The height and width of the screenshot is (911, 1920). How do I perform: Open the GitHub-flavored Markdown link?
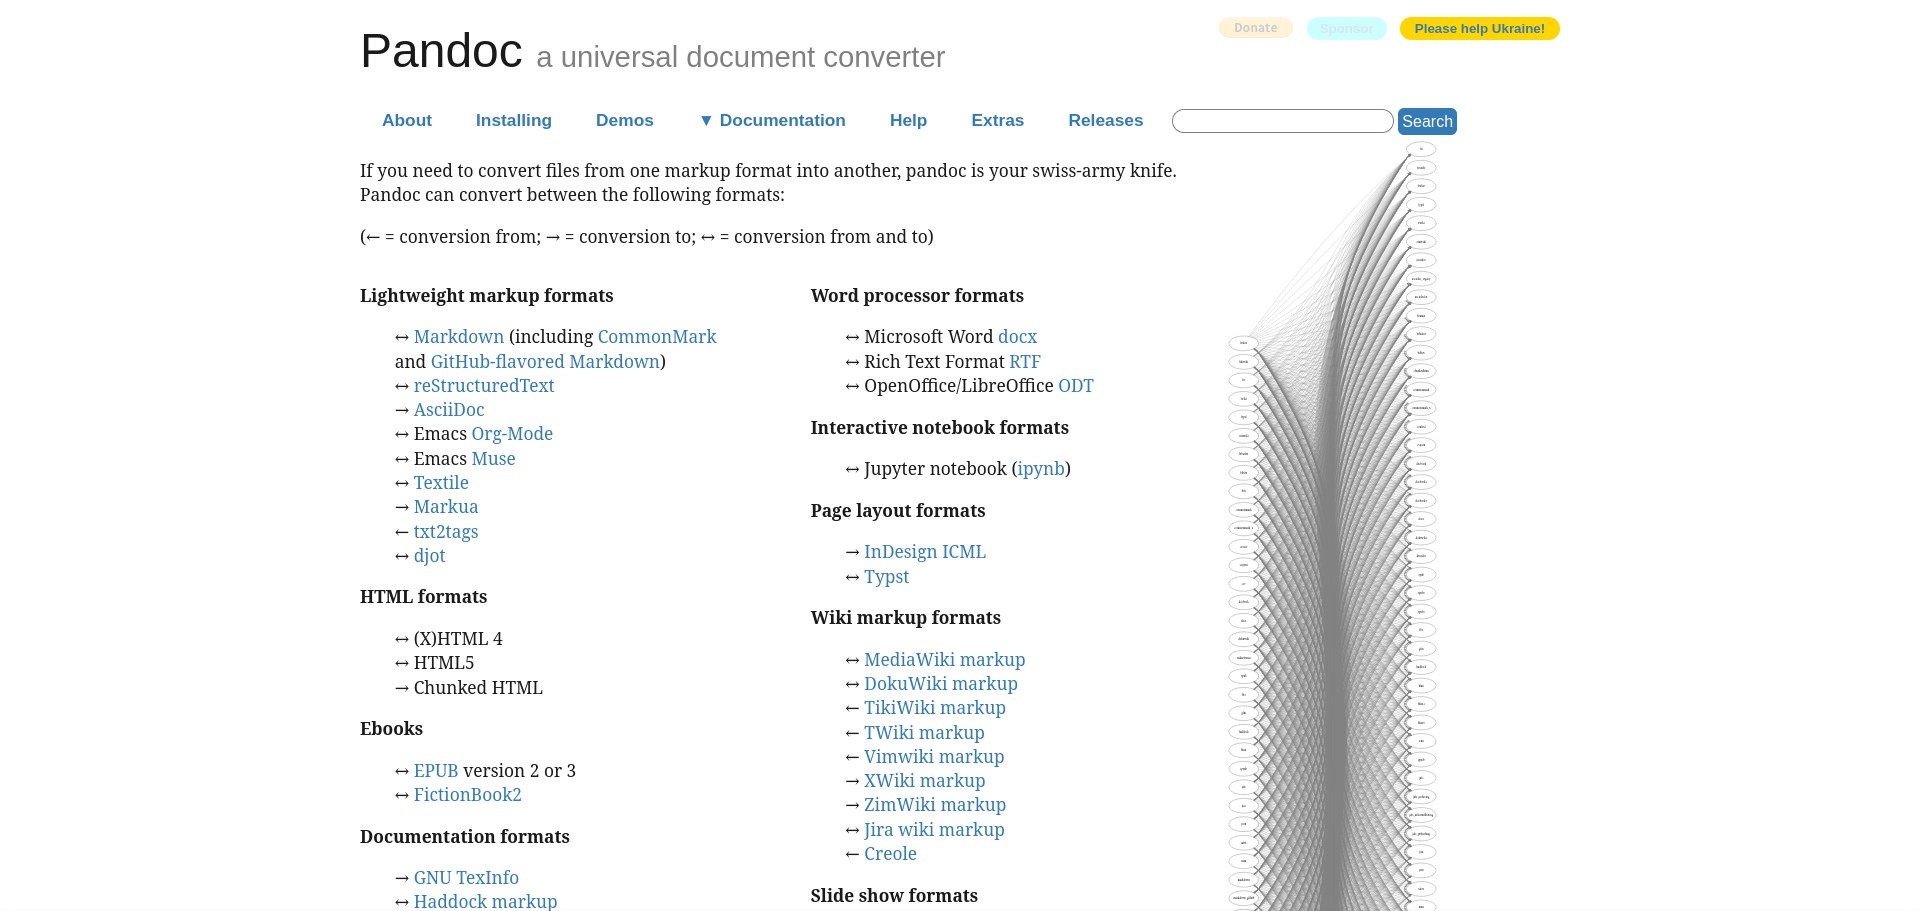(545, 362)
